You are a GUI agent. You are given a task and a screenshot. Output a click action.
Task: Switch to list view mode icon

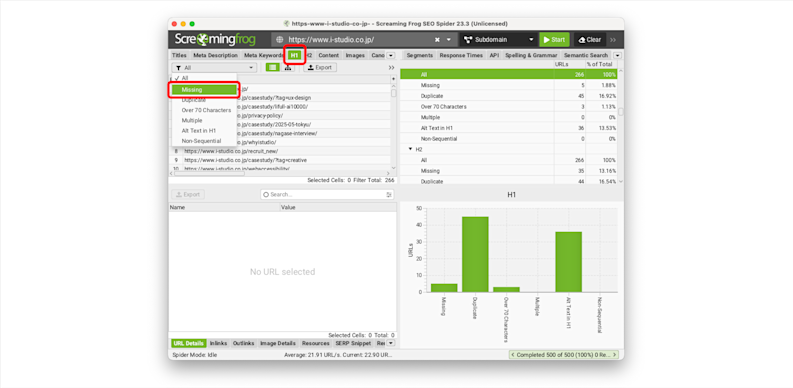point(273,67)
